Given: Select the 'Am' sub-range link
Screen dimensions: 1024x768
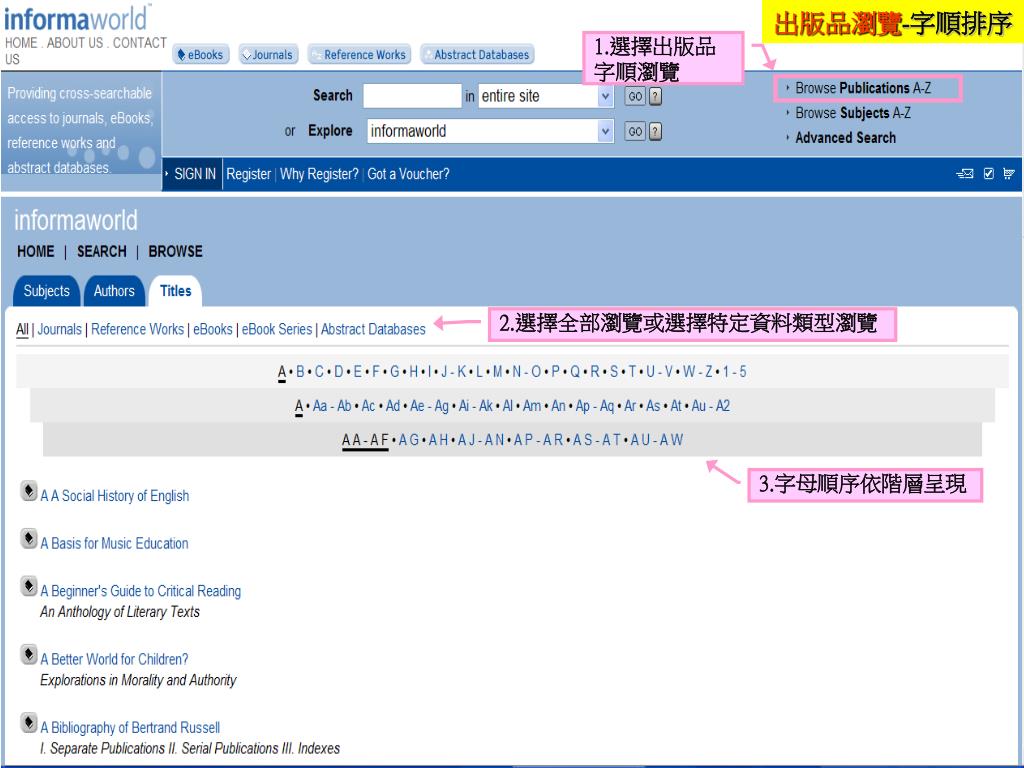Looking at the screenshot, I should point(532,406).
